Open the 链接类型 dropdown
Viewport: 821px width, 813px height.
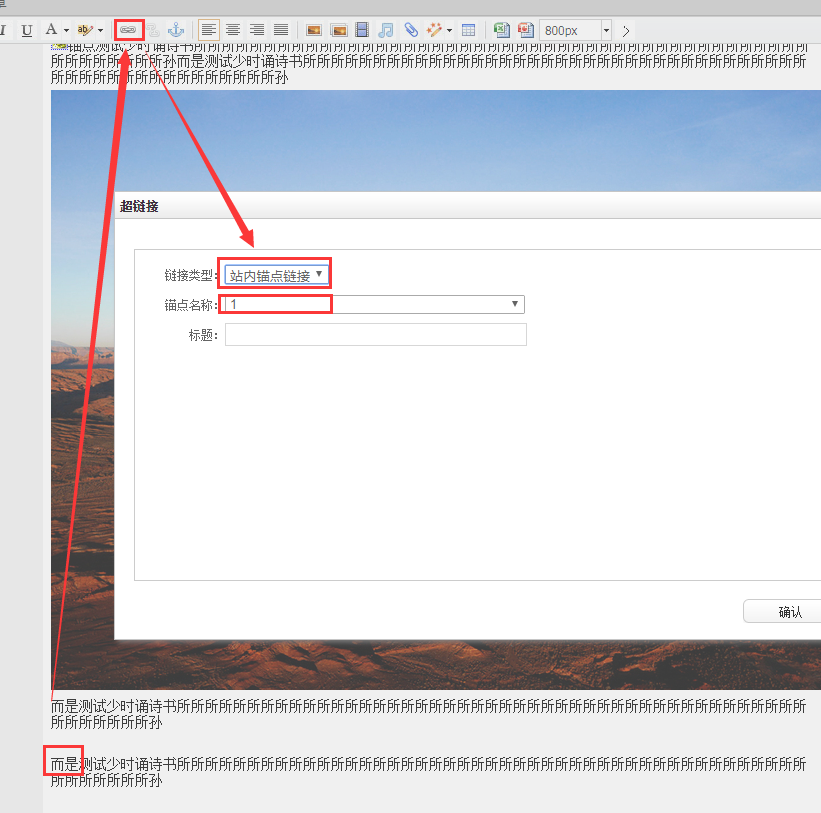276,275
